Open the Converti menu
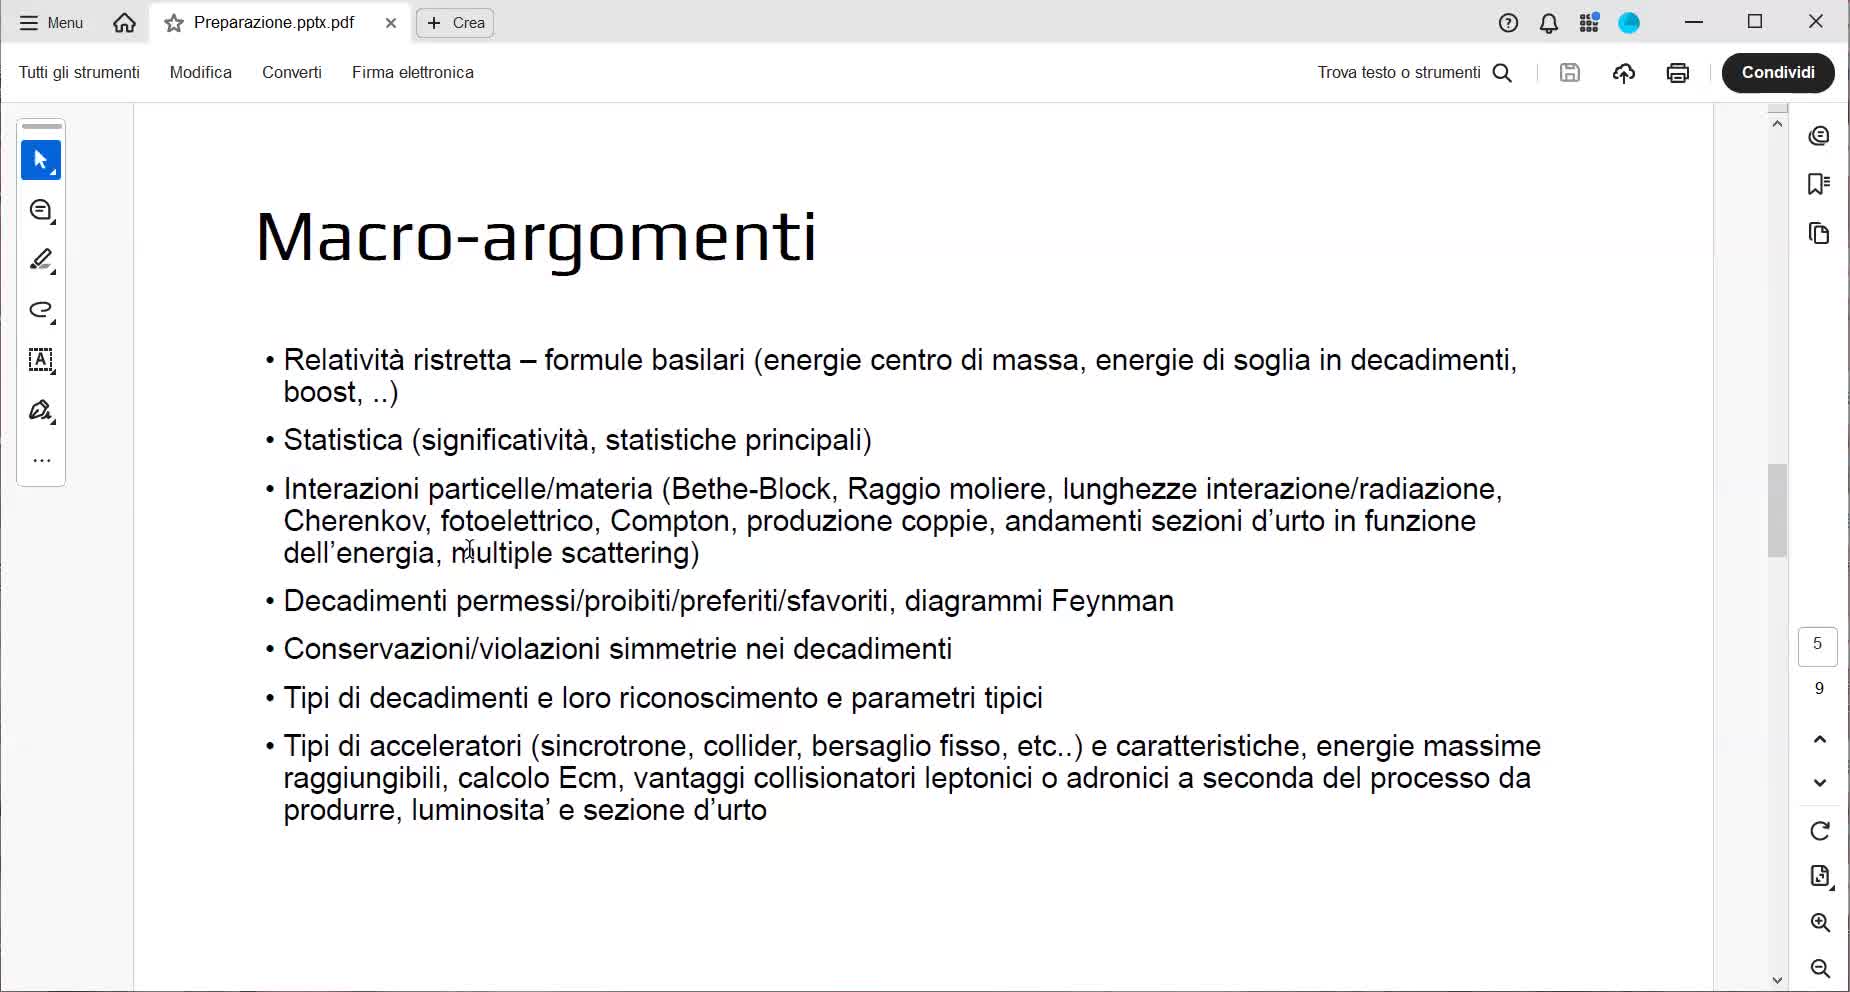Viewport: 1850px width, 992px height. (292, 73)
